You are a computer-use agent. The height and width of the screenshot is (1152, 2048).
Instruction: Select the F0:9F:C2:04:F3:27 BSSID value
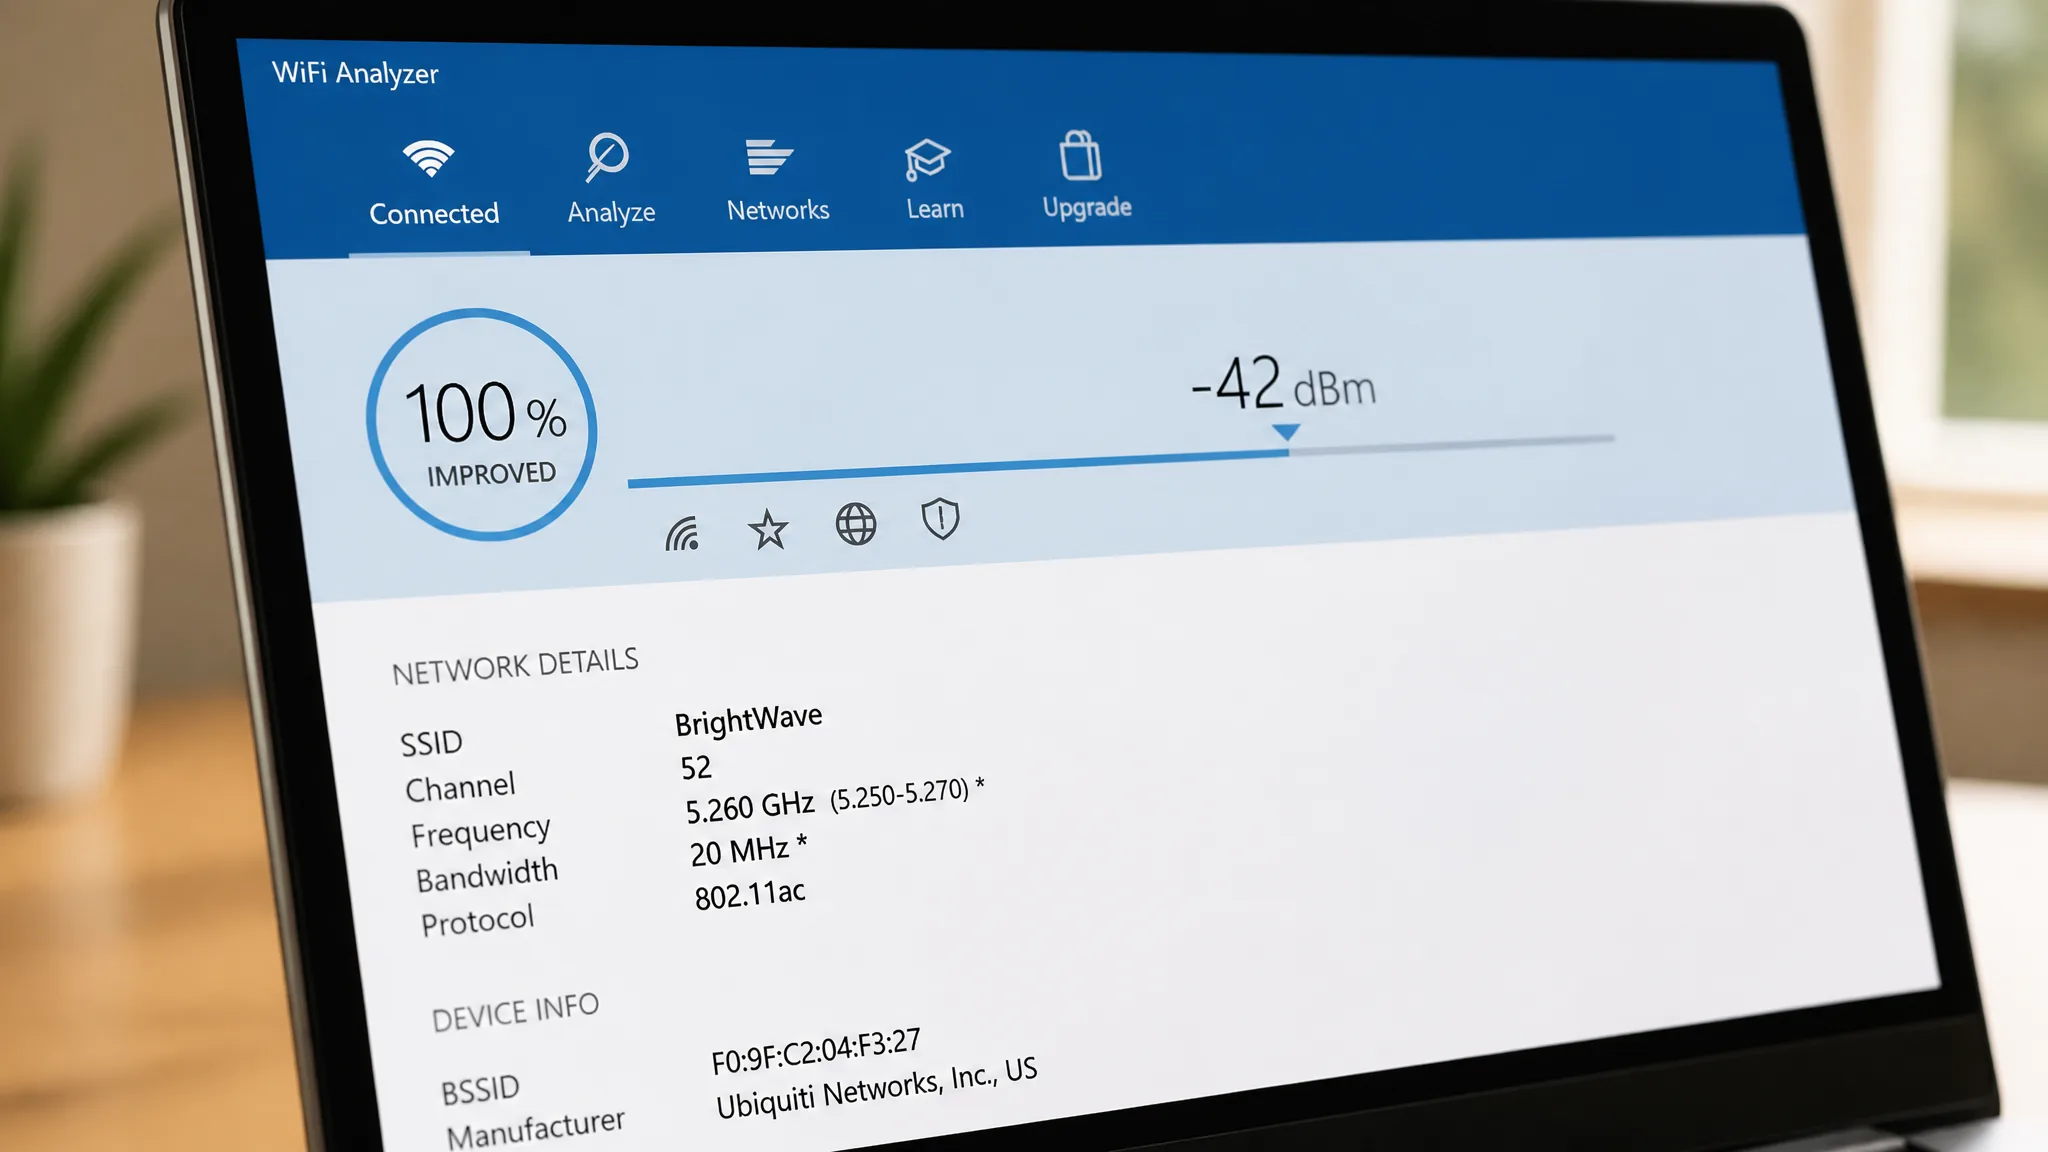pos(815,1052)
